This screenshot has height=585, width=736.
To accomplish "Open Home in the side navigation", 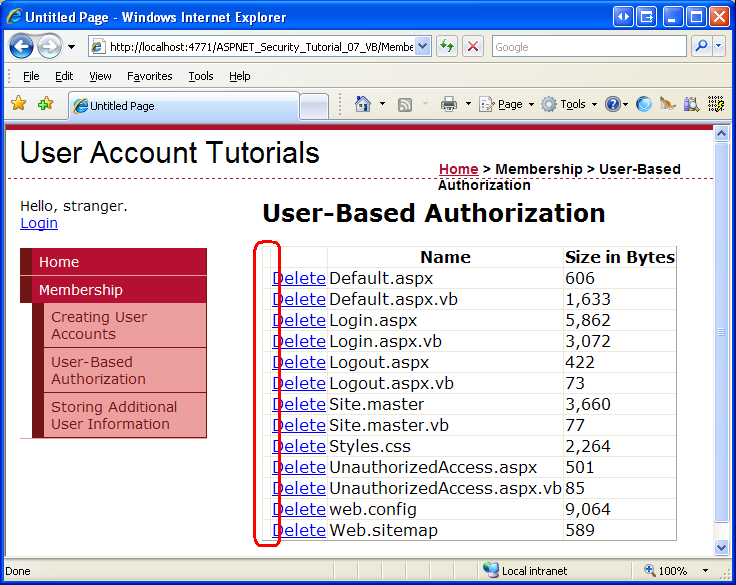I will pos(114,262).
